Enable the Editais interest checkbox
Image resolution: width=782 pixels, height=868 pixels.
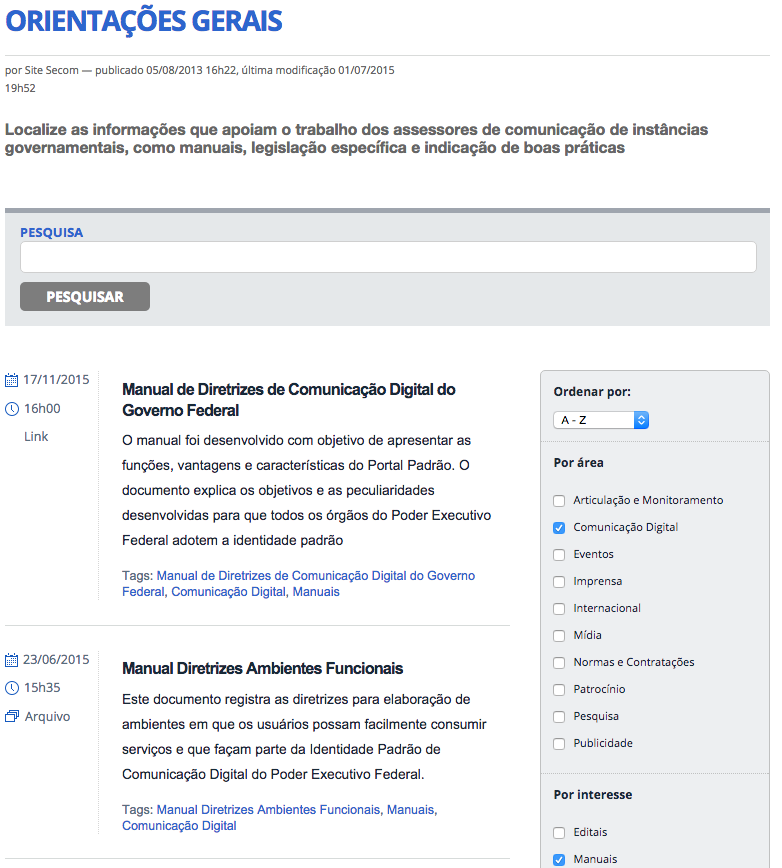559,833
